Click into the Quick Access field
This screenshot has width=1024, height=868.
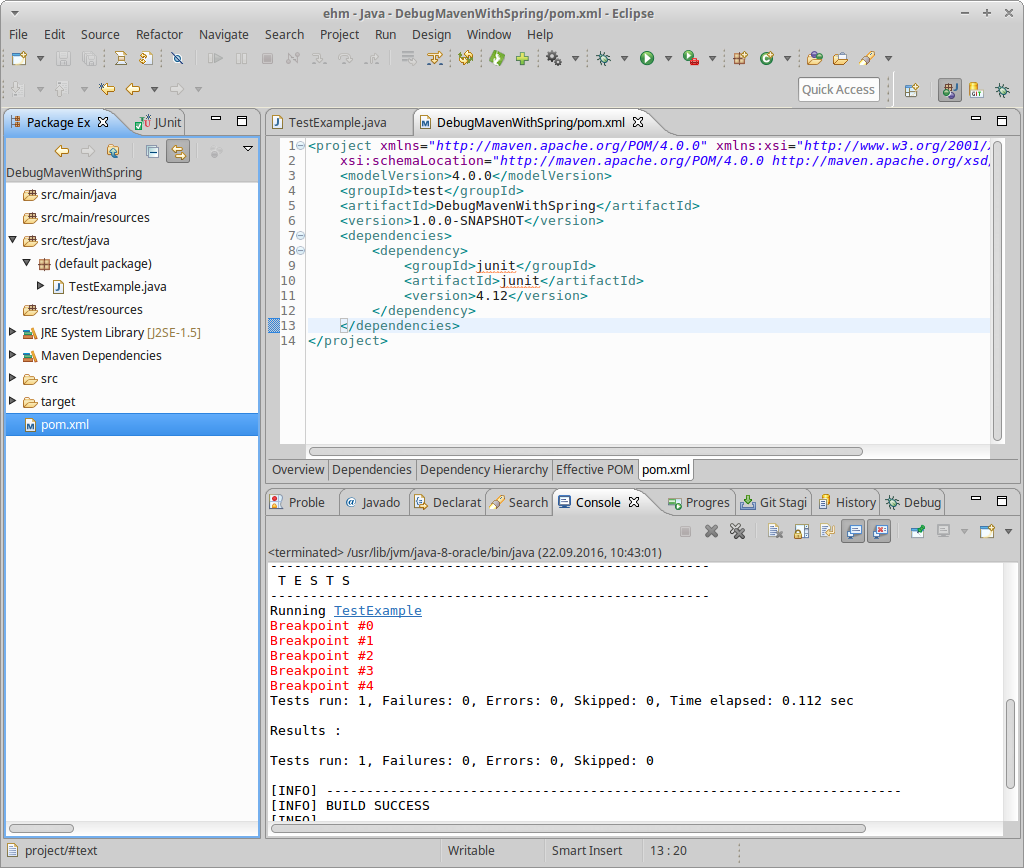[x=838, y=90]
